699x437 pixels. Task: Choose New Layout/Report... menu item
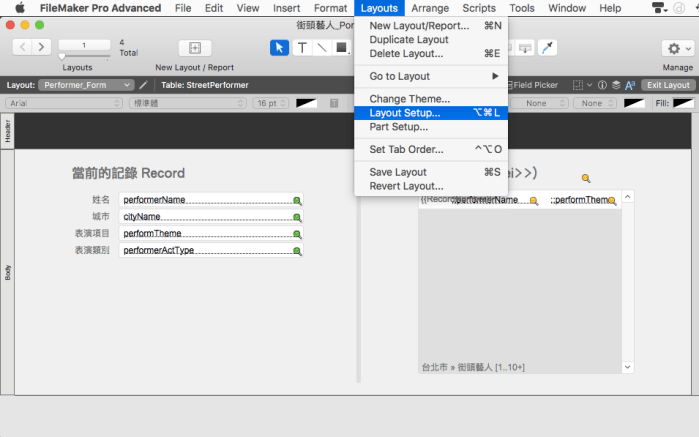click(x=431, y=26)
